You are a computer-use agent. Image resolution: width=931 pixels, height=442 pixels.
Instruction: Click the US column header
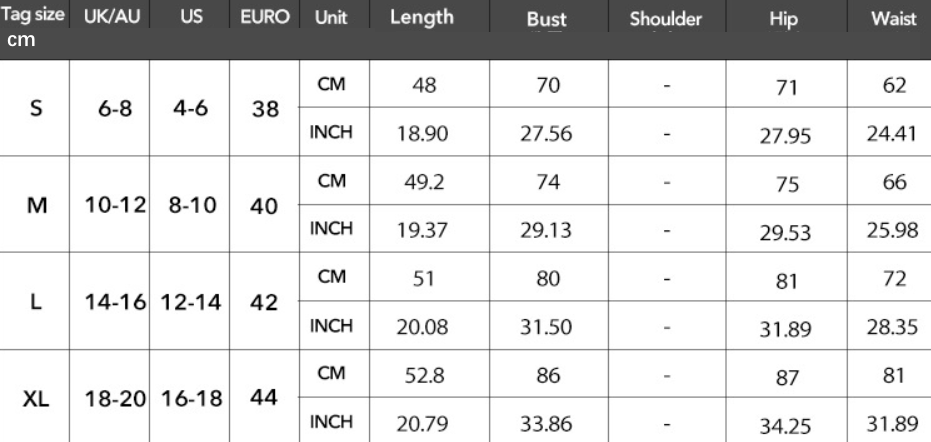pyautogui.click(x=188, y=19)
